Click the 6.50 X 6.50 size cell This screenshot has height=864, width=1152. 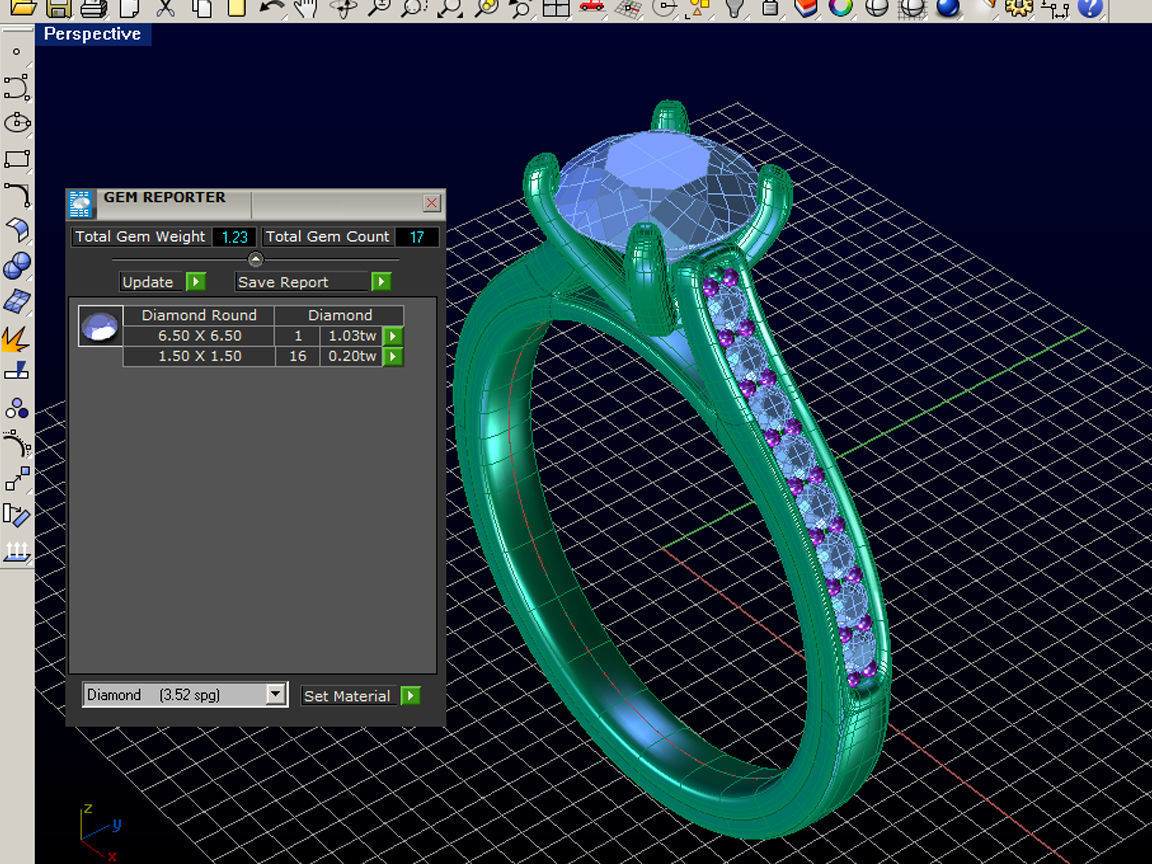click(199, 336)
